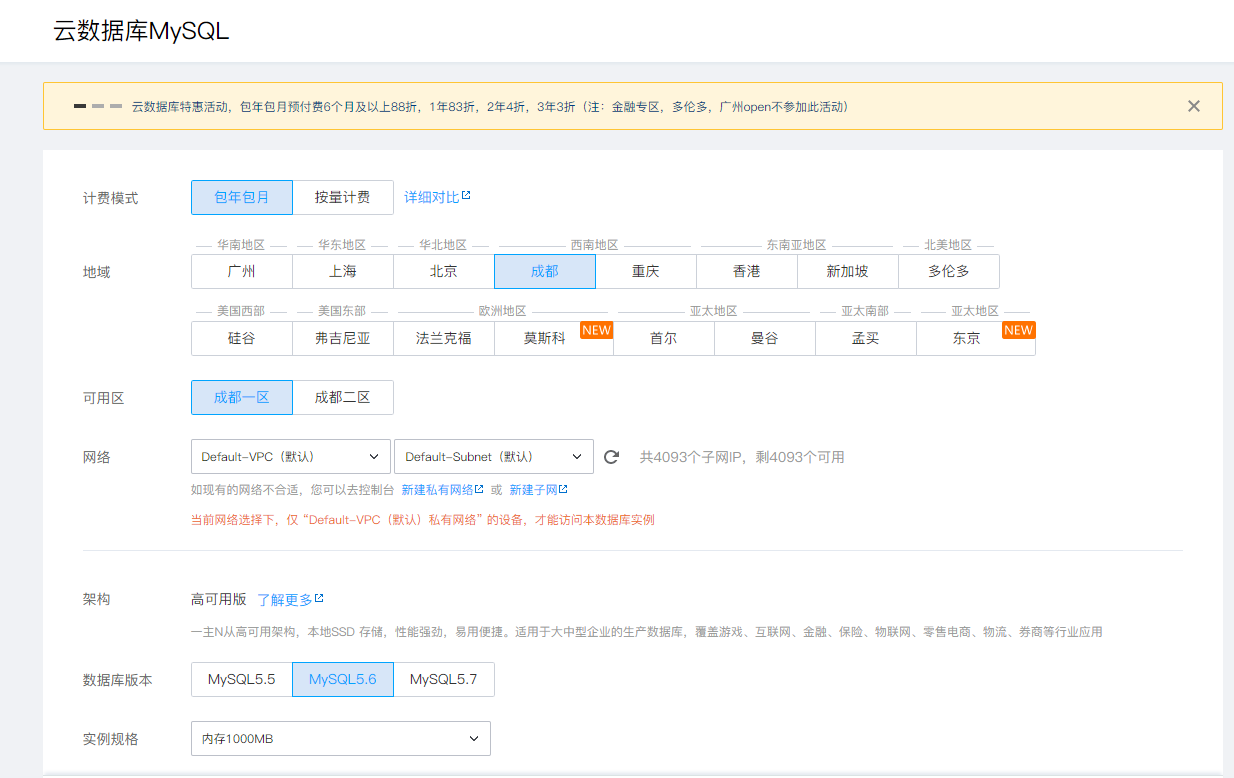Choose 广州 region
Screen dimensions: 1234x778
click(x=242, y=271)
